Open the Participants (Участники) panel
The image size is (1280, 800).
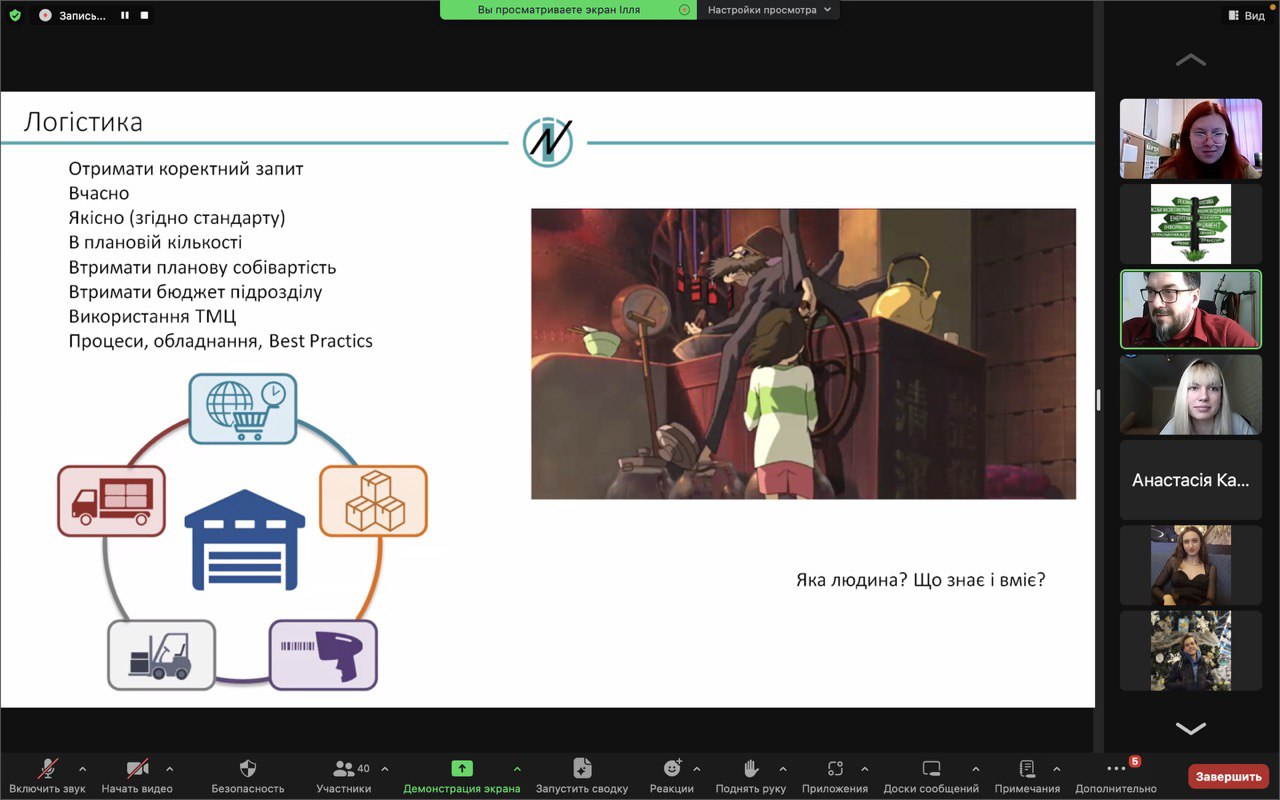(344, 769)
